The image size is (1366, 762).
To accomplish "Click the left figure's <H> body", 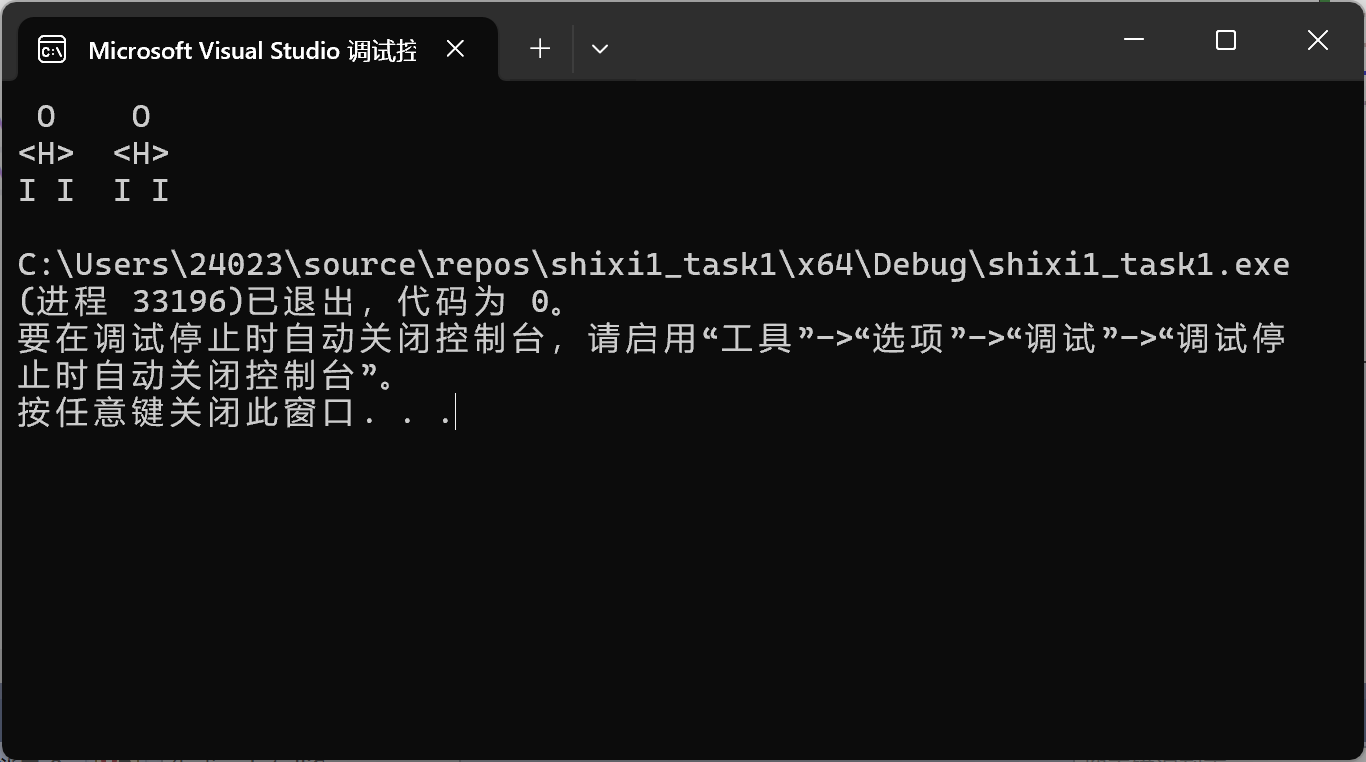I will point(46,154).
